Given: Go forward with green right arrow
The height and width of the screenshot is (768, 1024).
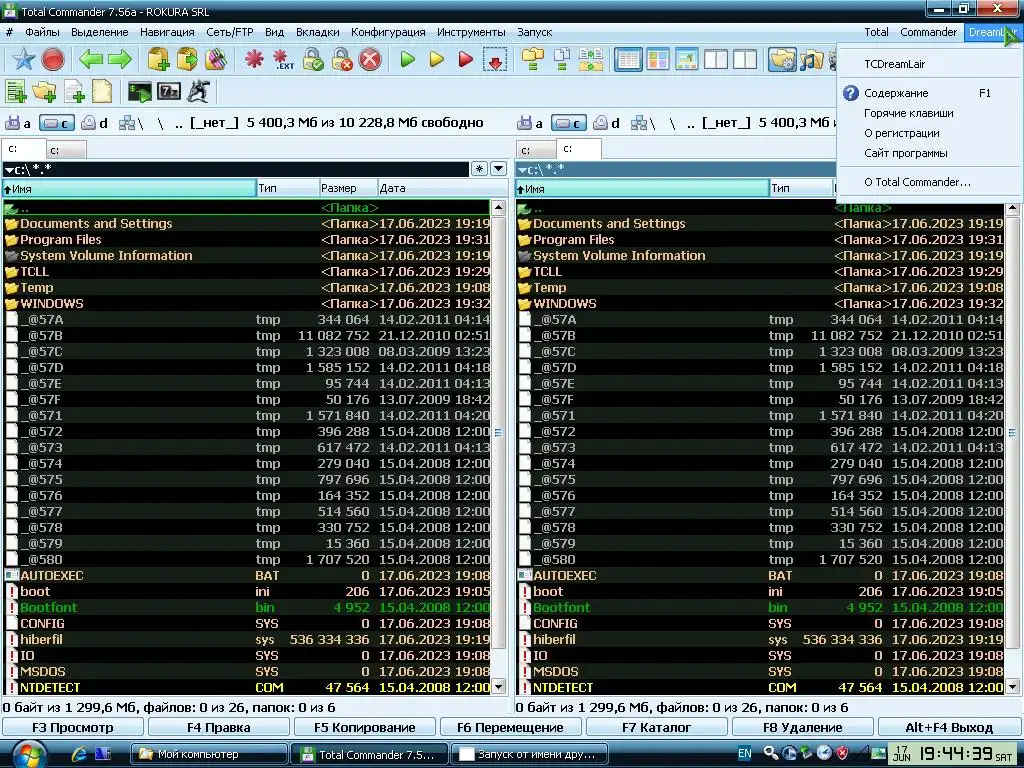Looking at the screenshot, I should pos(120,59).
